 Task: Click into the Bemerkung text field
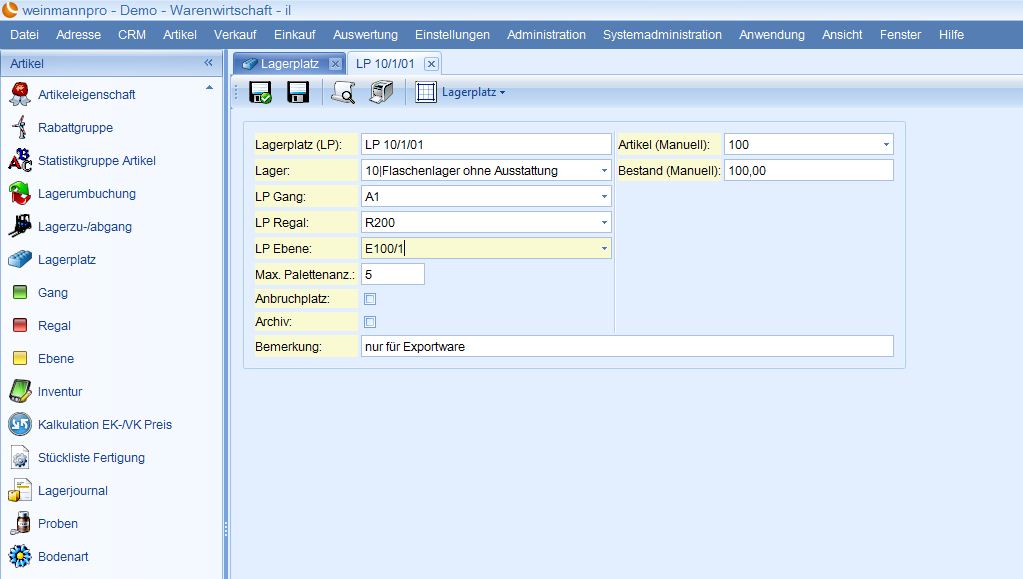(x=627, y=347)
